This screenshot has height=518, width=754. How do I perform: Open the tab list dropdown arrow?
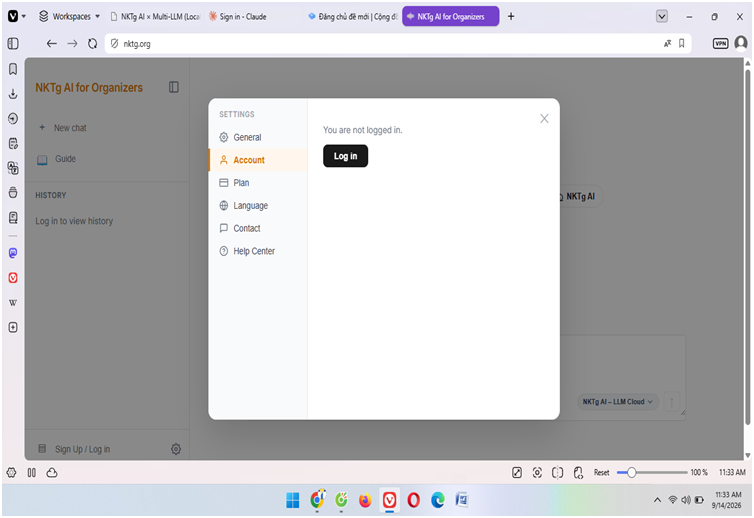(662, 16)
